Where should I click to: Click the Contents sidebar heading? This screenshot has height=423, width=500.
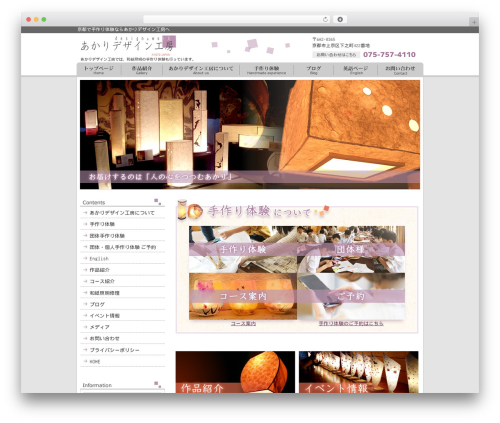94,202
